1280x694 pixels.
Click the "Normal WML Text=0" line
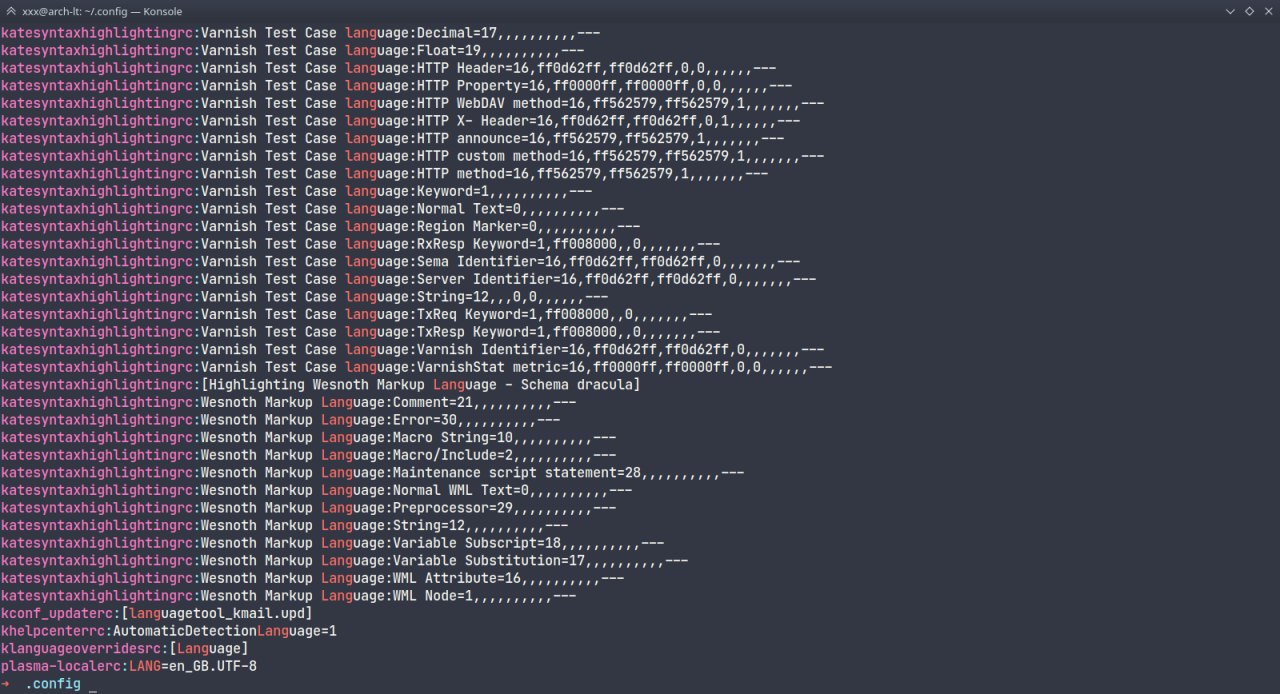click(316, 490)
